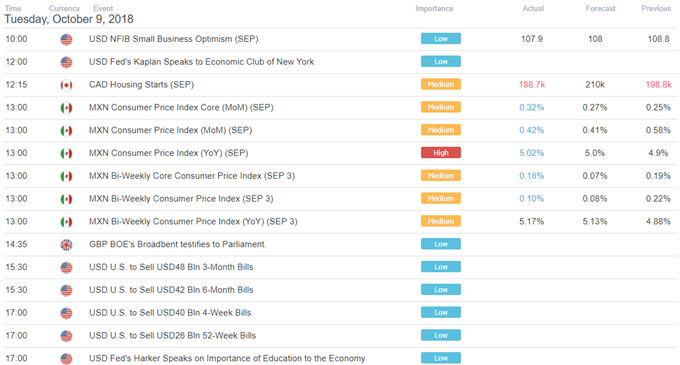Image resolution: width=680 pixels, height=365 pixels.
Task: Click the Time column header
Action: [x=13, y=8]
